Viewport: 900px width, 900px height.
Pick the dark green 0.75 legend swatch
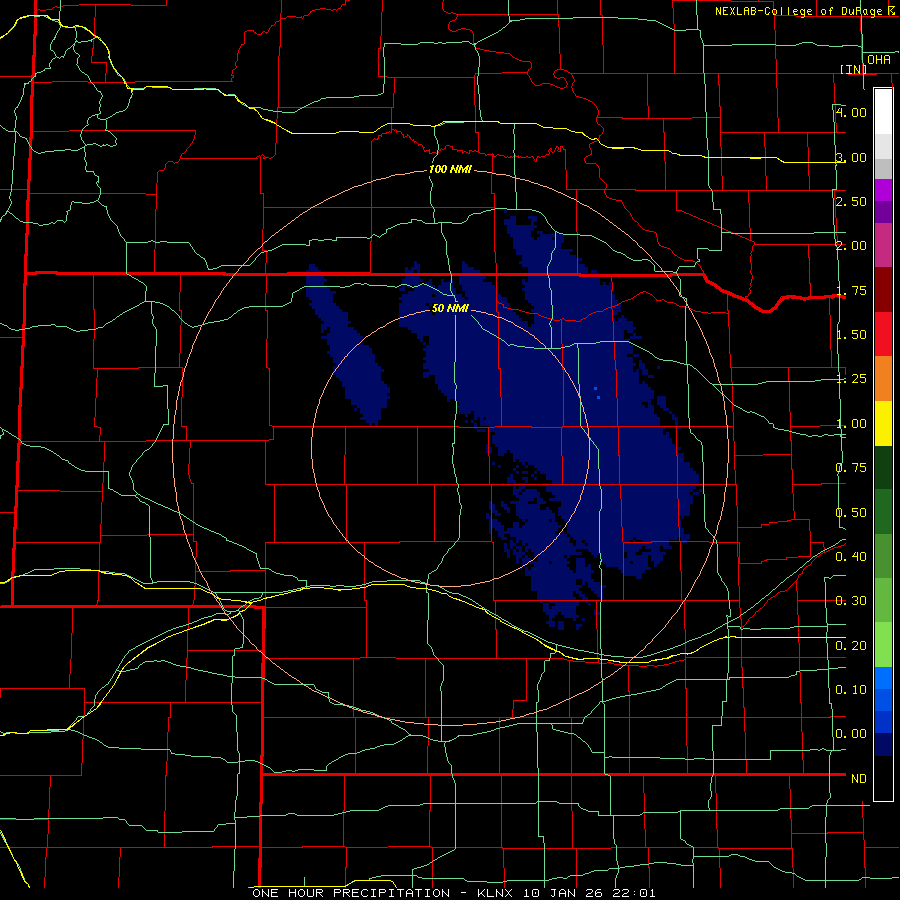pyautogui.click(x=883, y=468)
